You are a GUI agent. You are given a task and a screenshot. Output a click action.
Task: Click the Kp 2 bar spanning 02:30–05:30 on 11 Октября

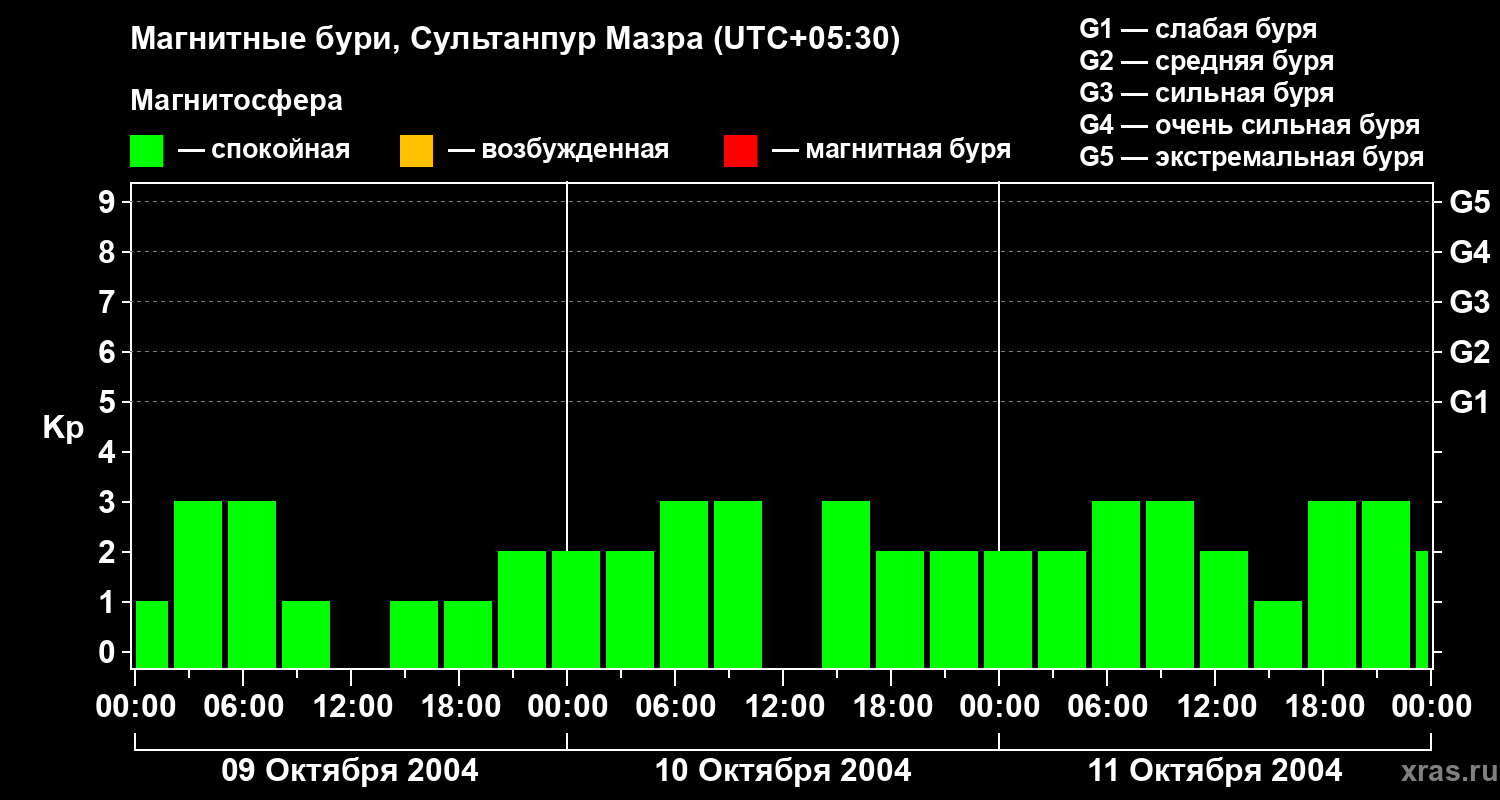[1062, 609]
